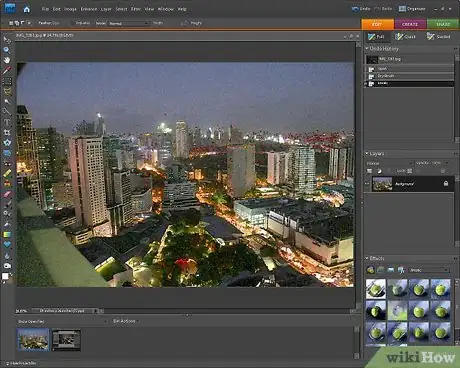Open the Show Open Files dropdown

click(x=62, y=321)
